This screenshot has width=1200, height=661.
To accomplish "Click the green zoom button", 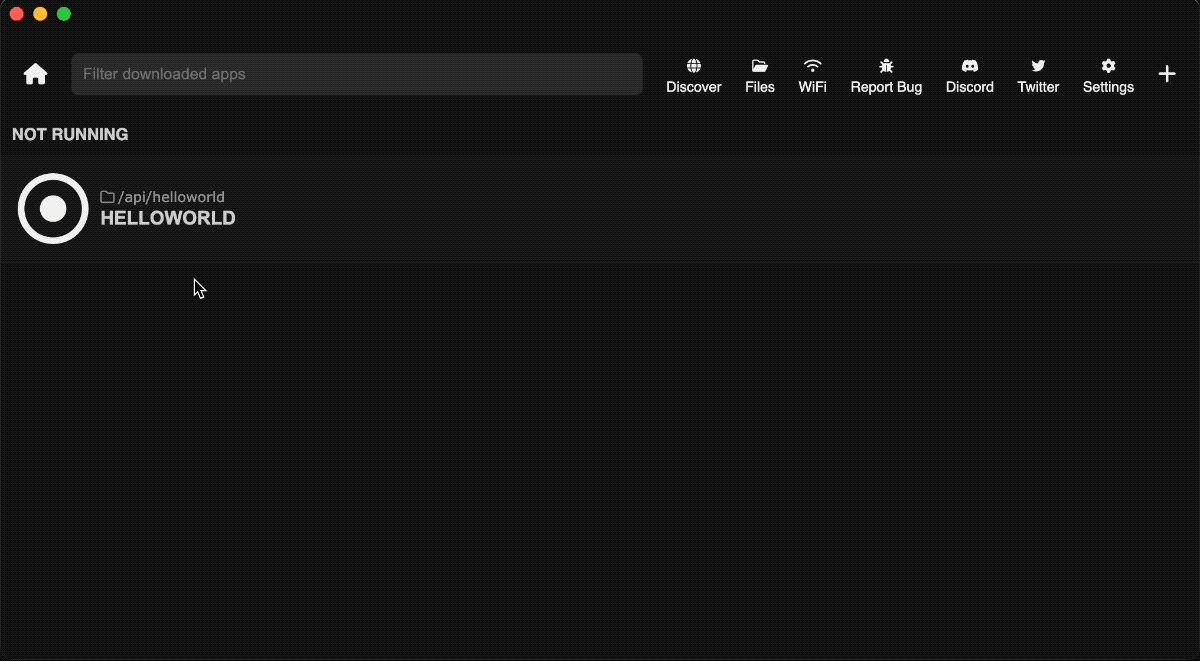I will [x=64, y=15].
